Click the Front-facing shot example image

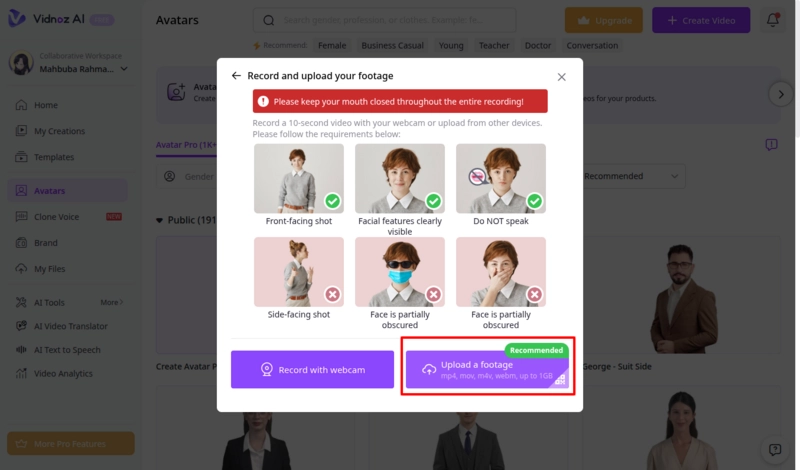pos(298,179)
